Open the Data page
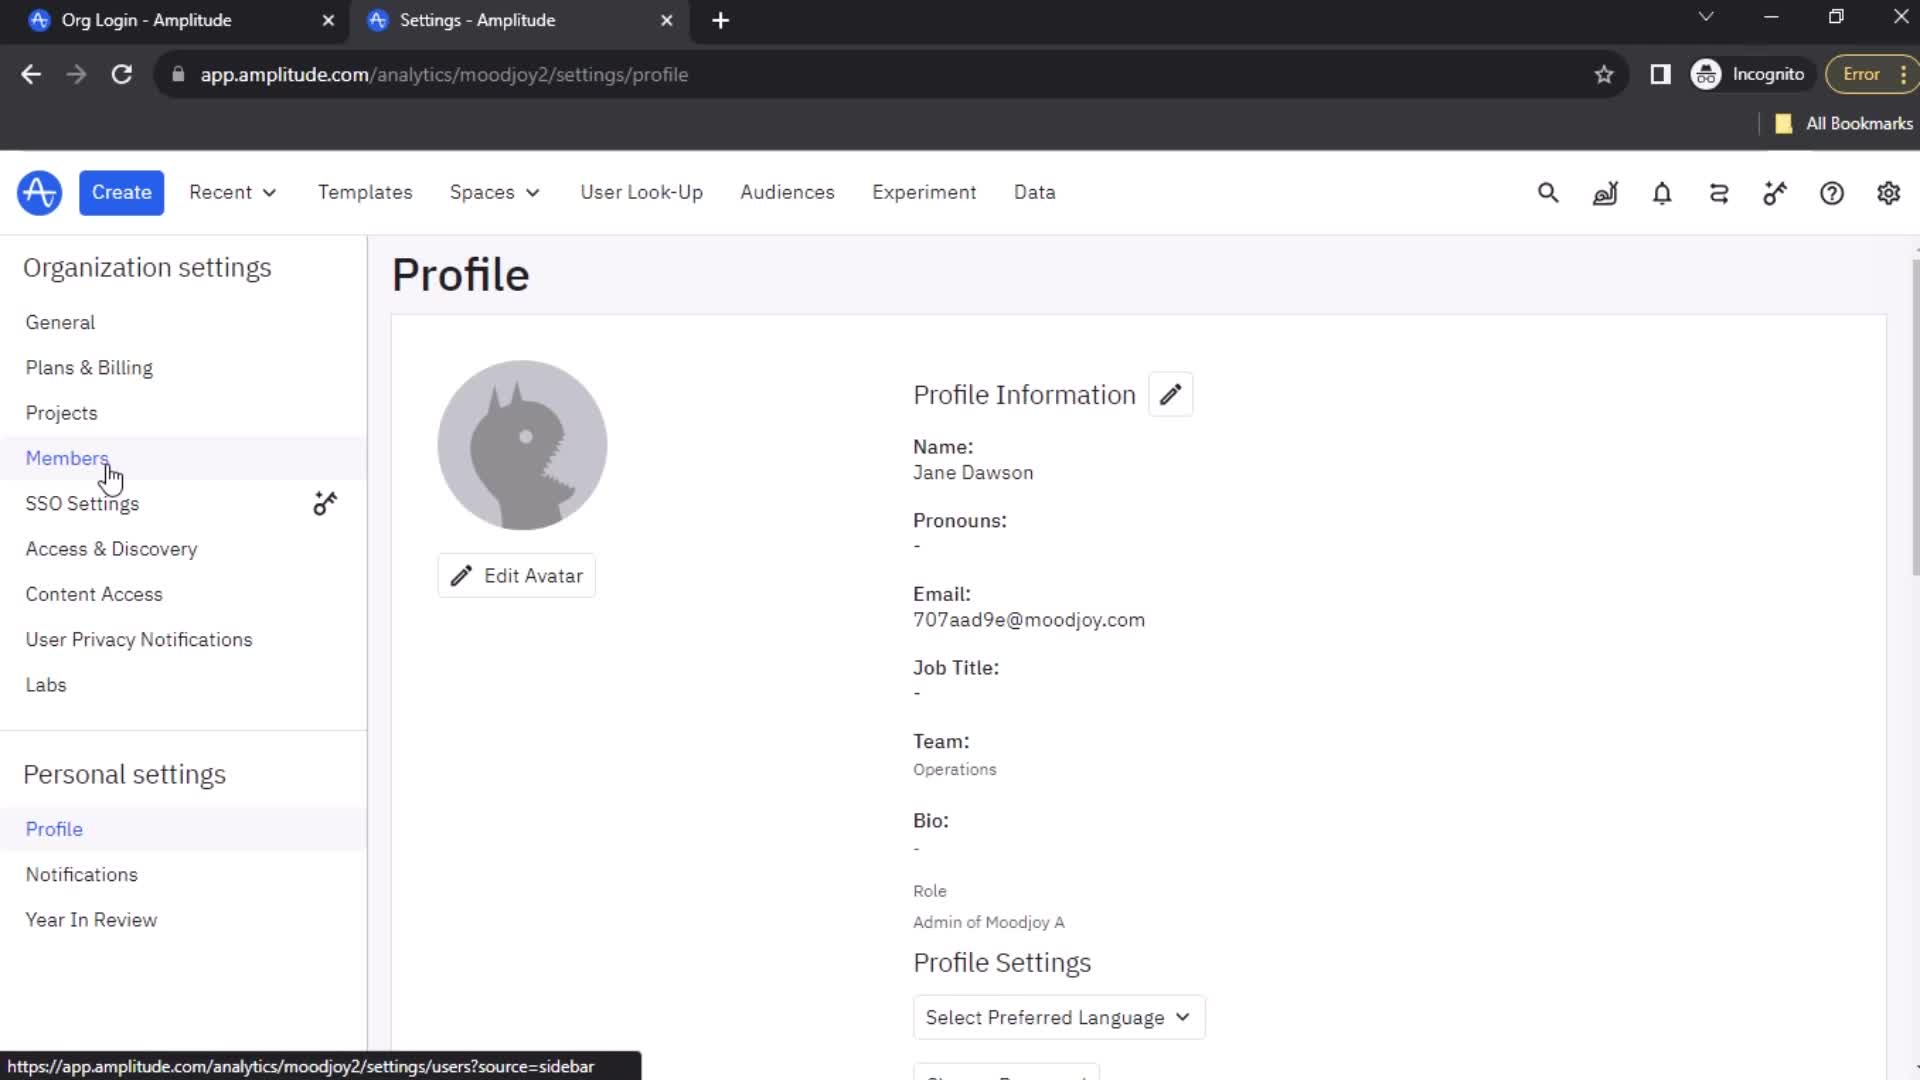Viewport: 1920px width, 1080px height. [x=1034, y=193]
